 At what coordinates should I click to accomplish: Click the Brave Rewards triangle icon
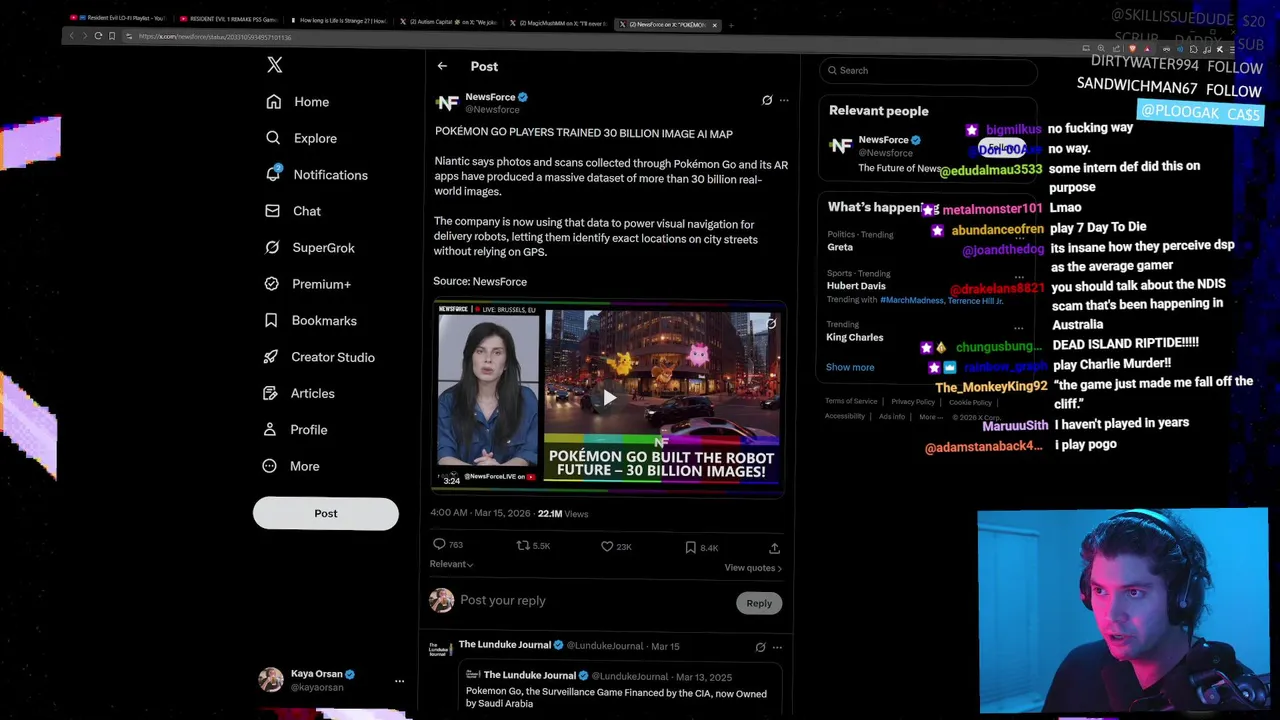coord(1147,49)
